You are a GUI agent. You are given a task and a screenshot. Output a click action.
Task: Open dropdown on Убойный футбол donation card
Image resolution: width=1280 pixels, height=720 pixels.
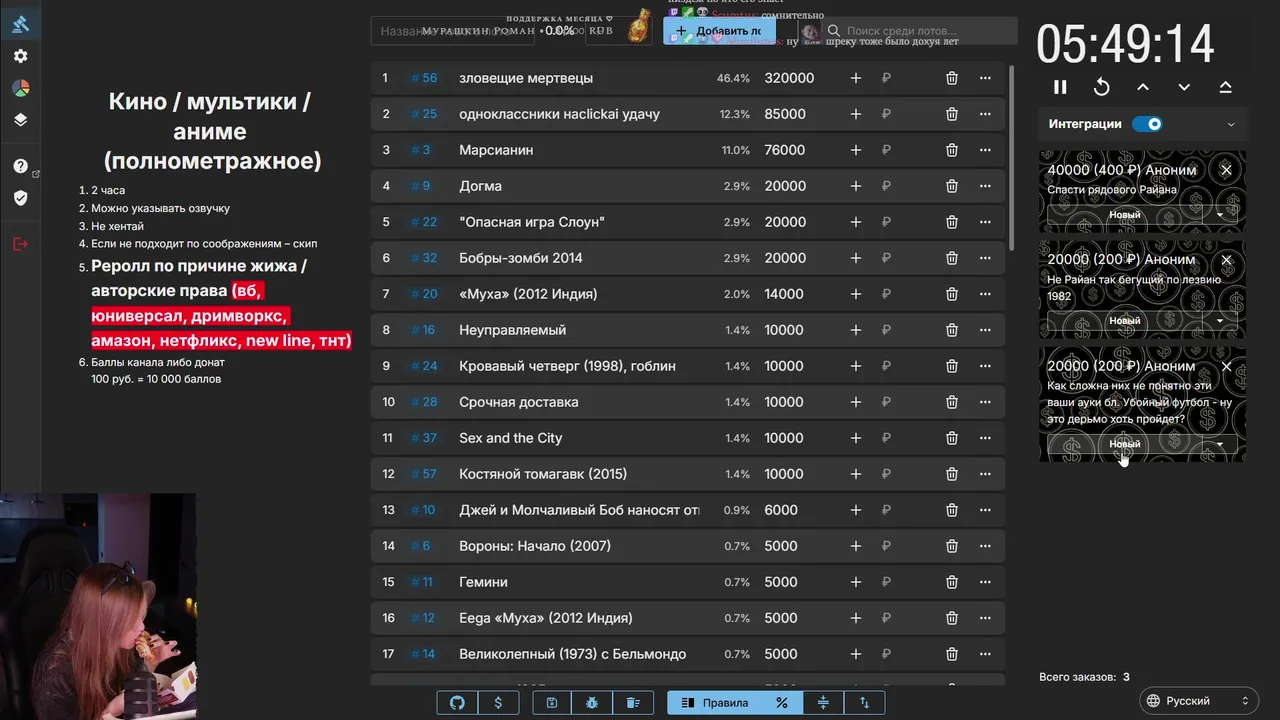coord(1220,444)
